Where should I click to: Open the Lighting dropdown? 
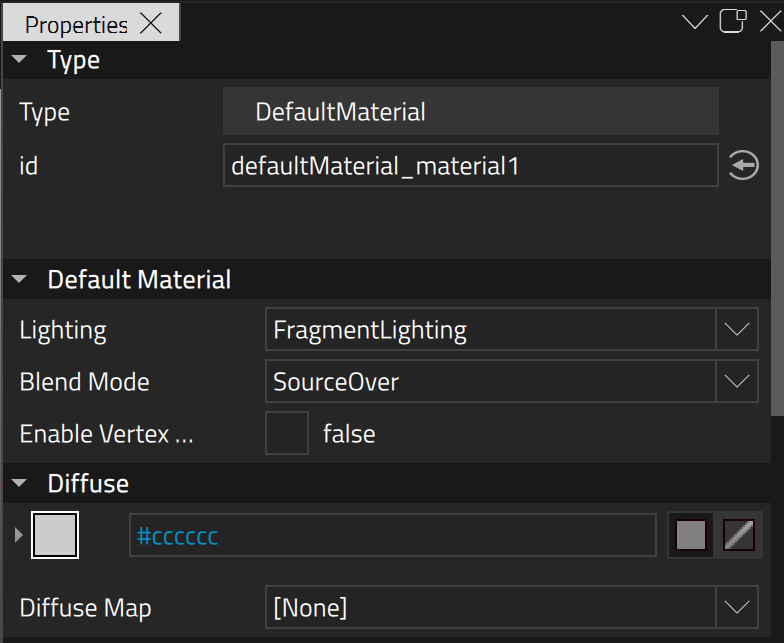(x=512, y=330)
